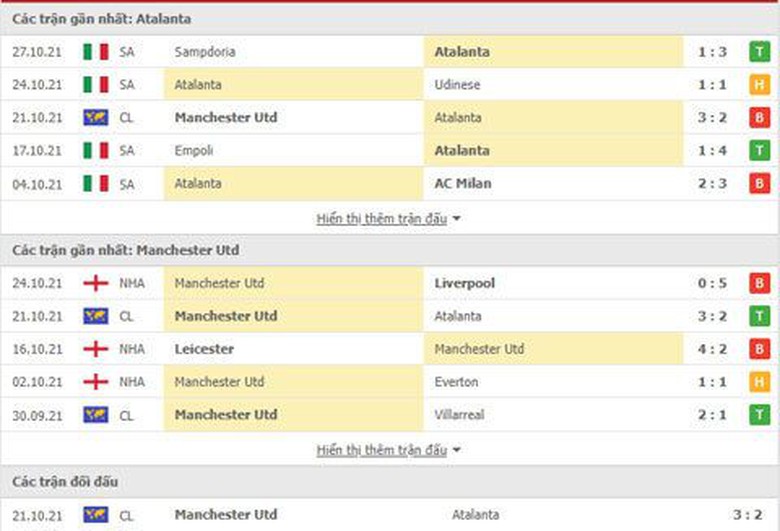Open the Empoli team link
The height and width of the screenshot is (531, 780).
tap(193, 151)
